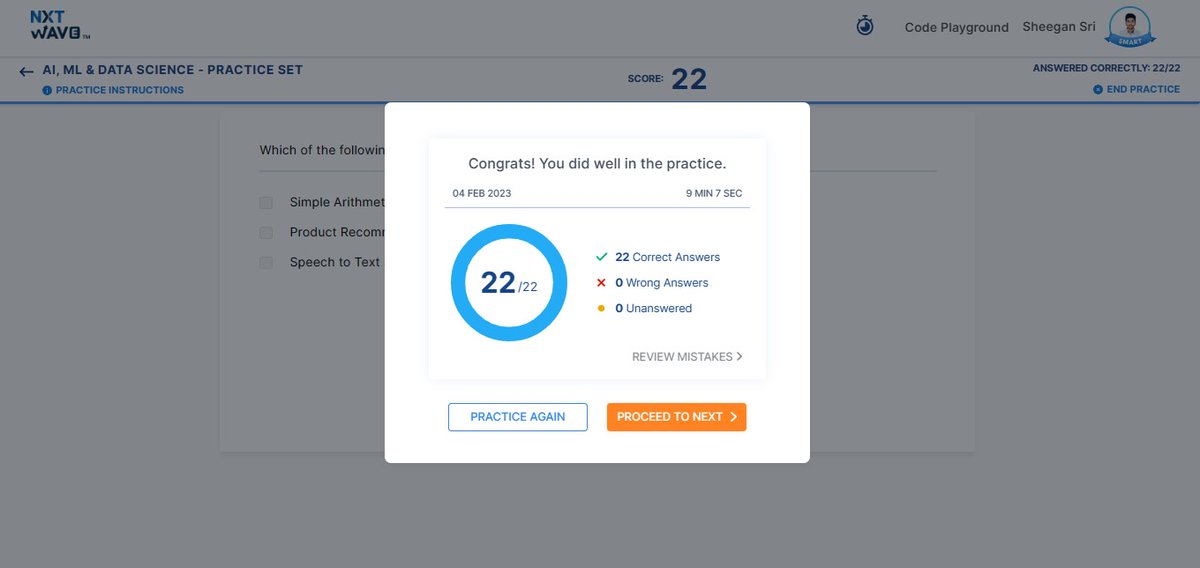This screenshot has height=568, width=1200.
Task: Click the header SCORE value 22
Action: tap(689, 79)
